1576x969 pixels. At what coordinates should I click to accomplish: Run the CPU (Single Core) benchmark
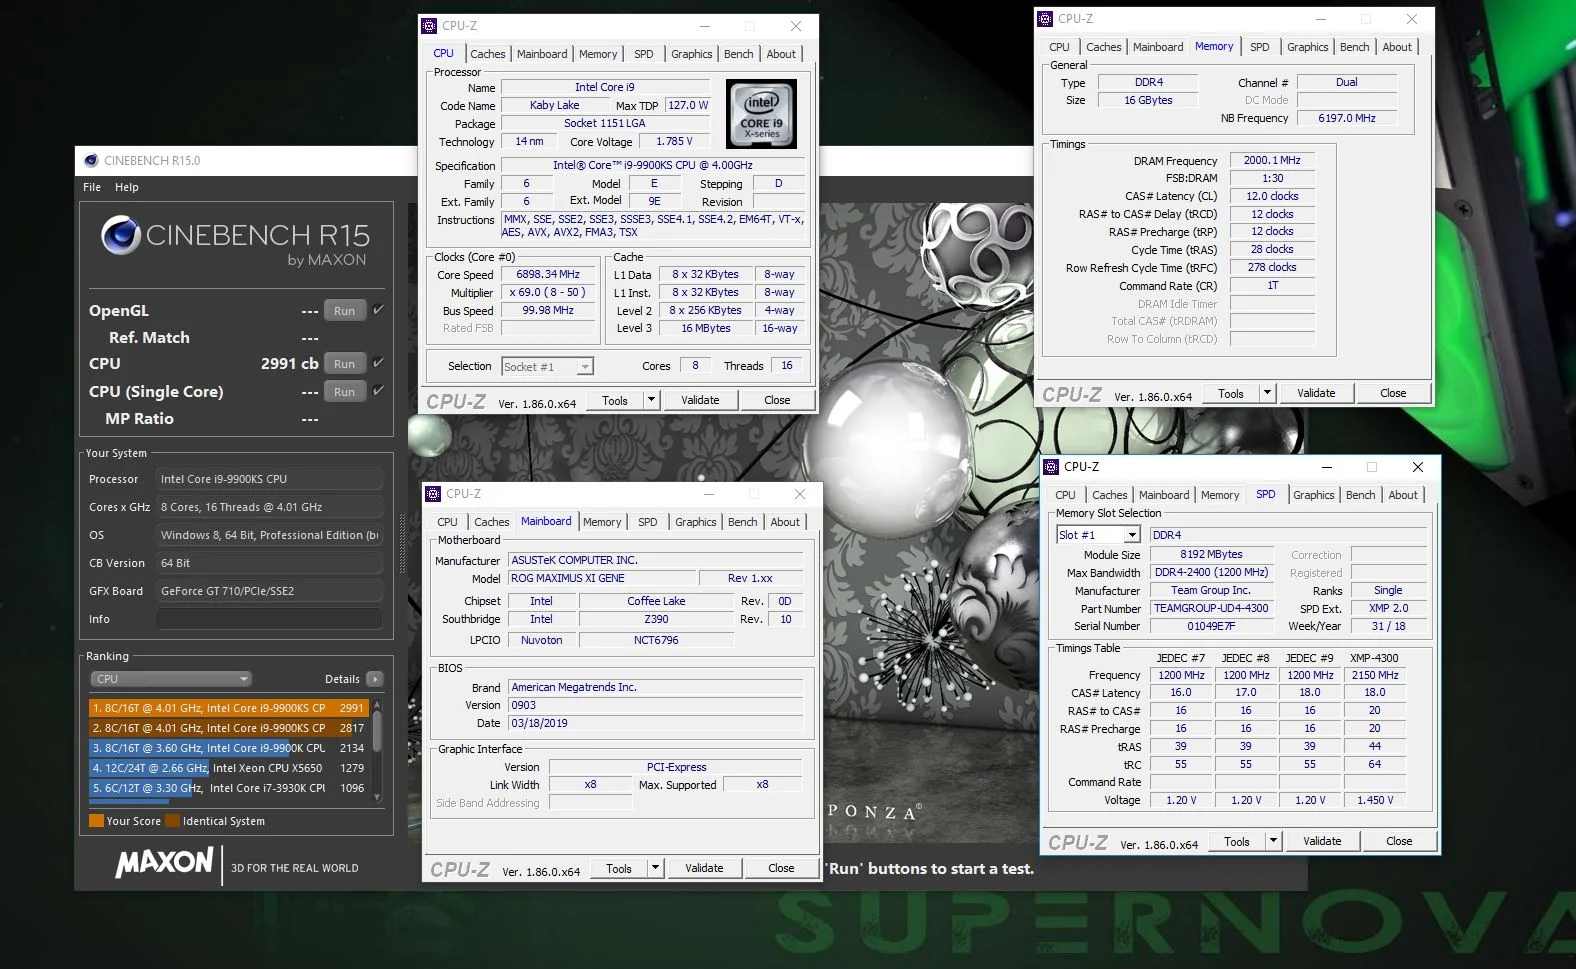pos(345,392)
